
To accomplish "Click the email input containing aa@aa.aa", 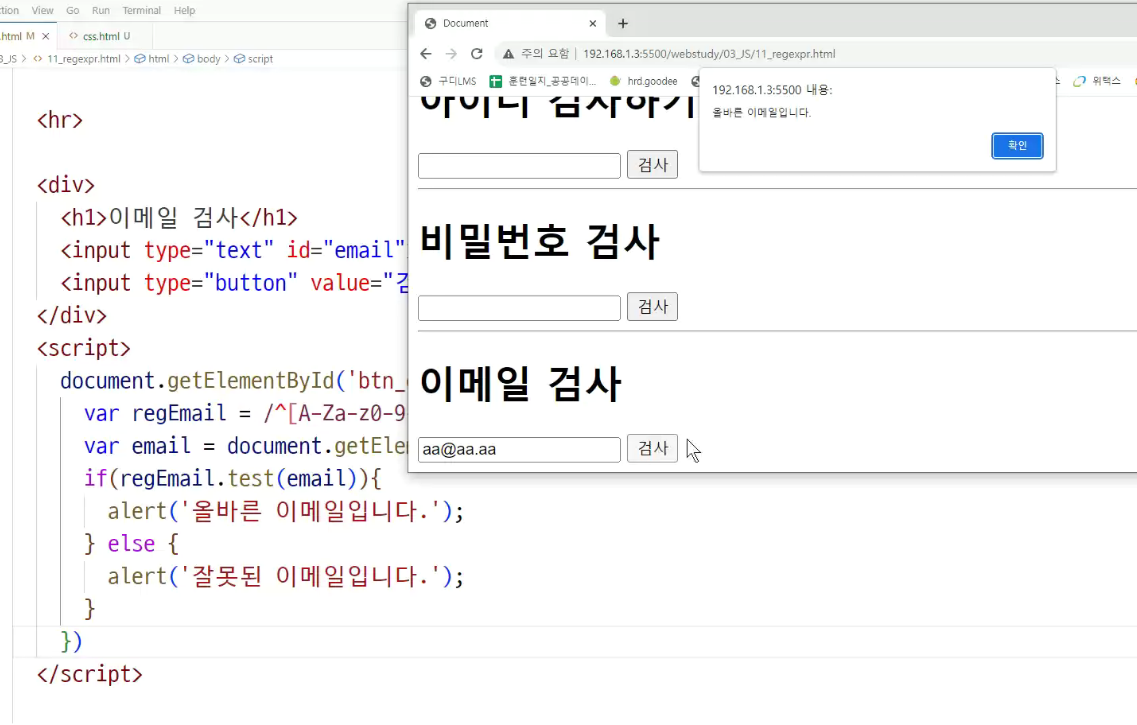I will point(519,450).
